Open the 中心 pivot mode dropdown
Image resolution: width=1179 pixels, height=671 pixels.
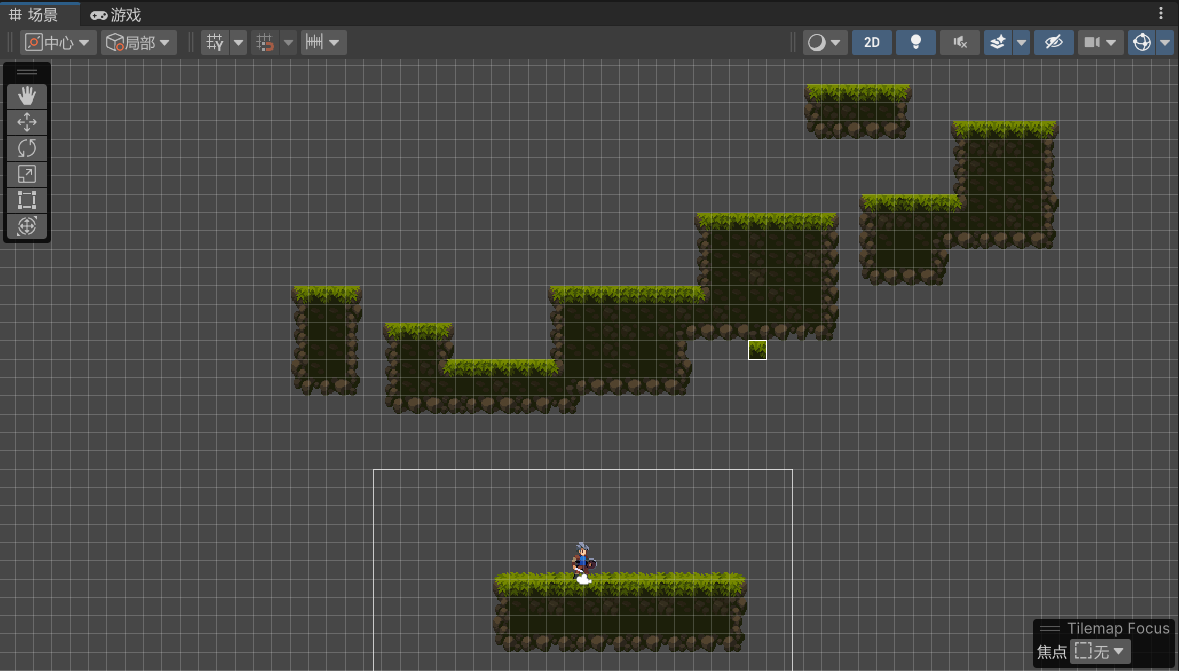(x=59, y=42)
